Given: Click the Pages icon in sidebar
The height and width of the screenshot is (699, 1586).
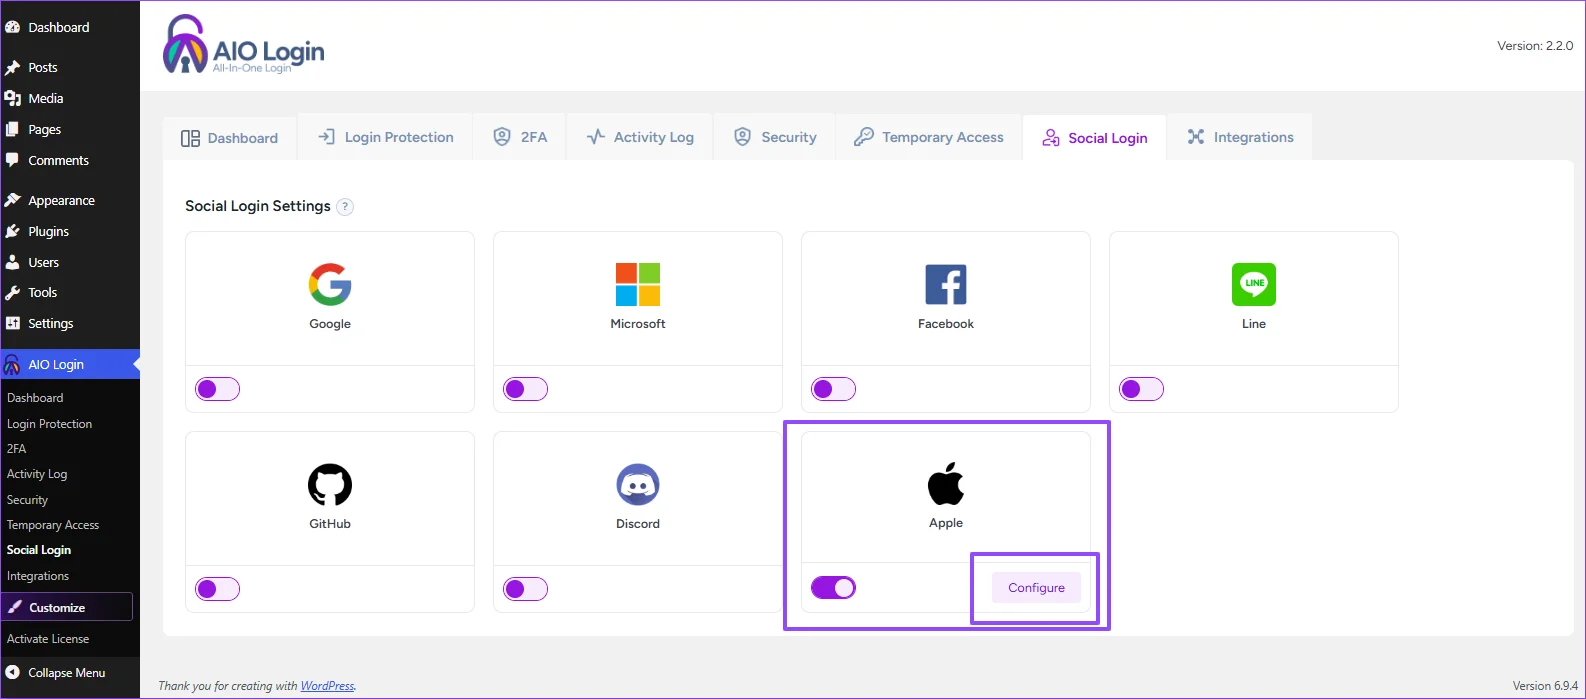Looking at the screenshot, I should (x=13, y=129).
